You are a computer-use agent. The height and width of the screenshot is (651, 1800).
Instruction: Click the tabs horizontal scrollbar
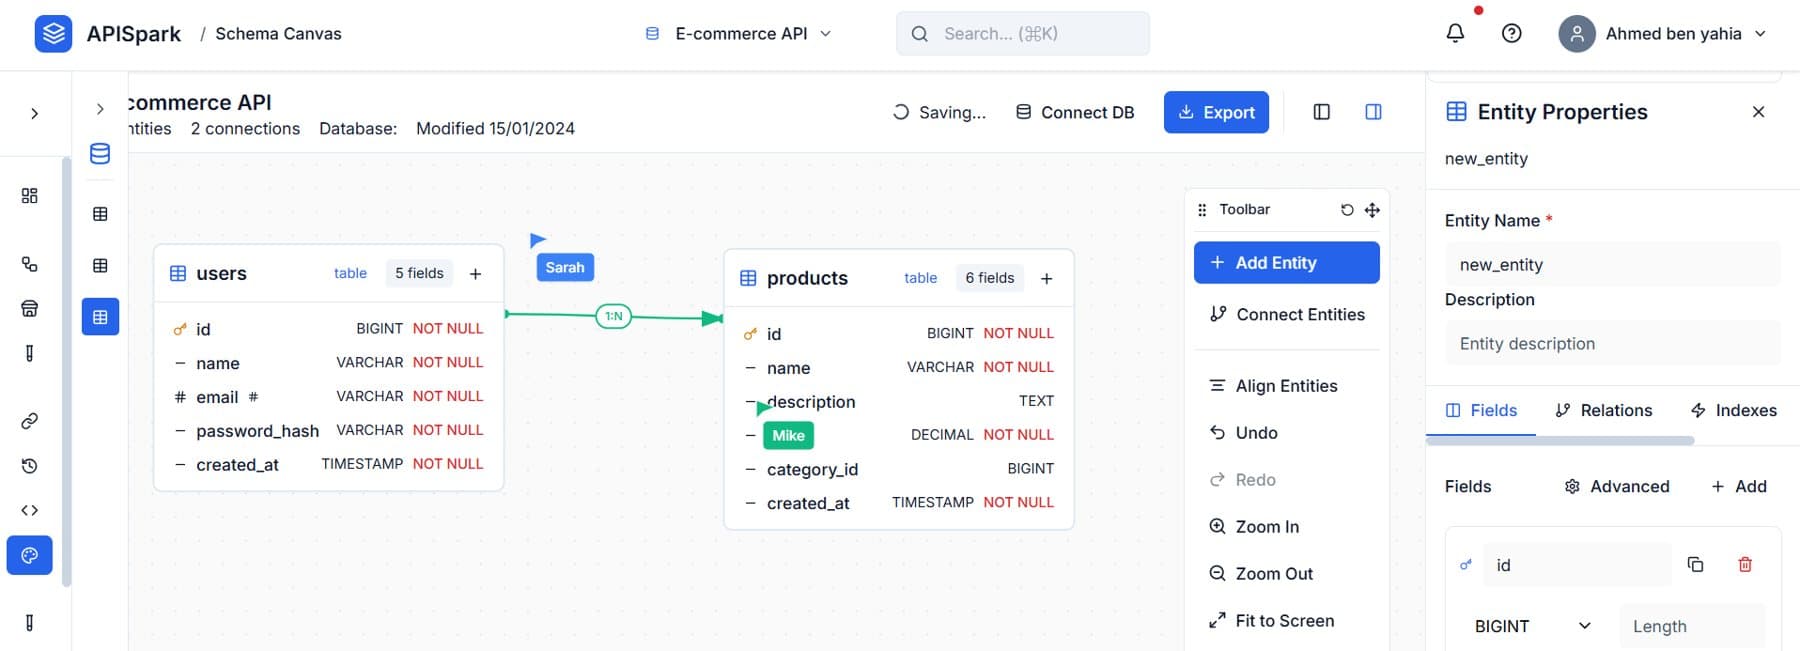(x=1560, y=440)
